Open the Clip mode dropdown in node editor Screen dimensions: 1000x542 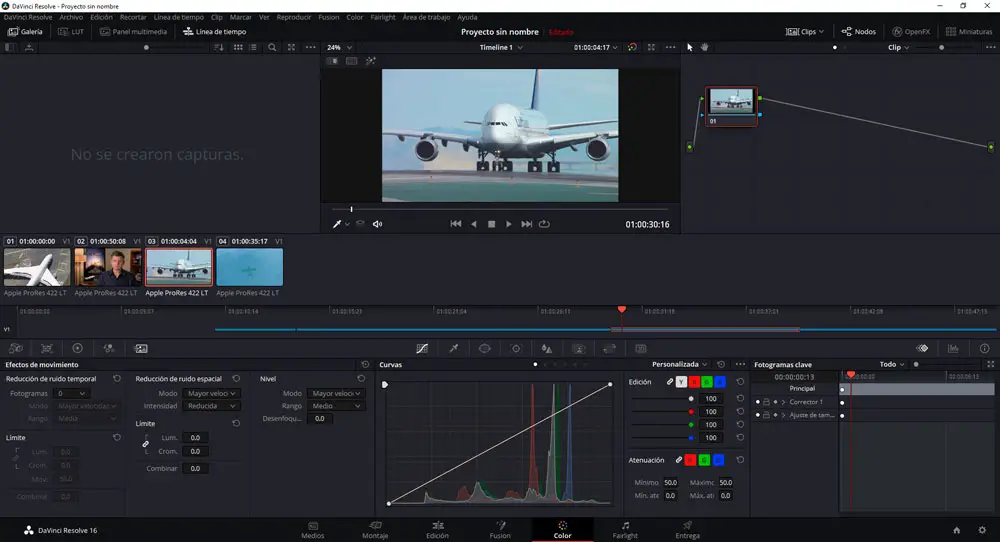click(x=898, y=47)
